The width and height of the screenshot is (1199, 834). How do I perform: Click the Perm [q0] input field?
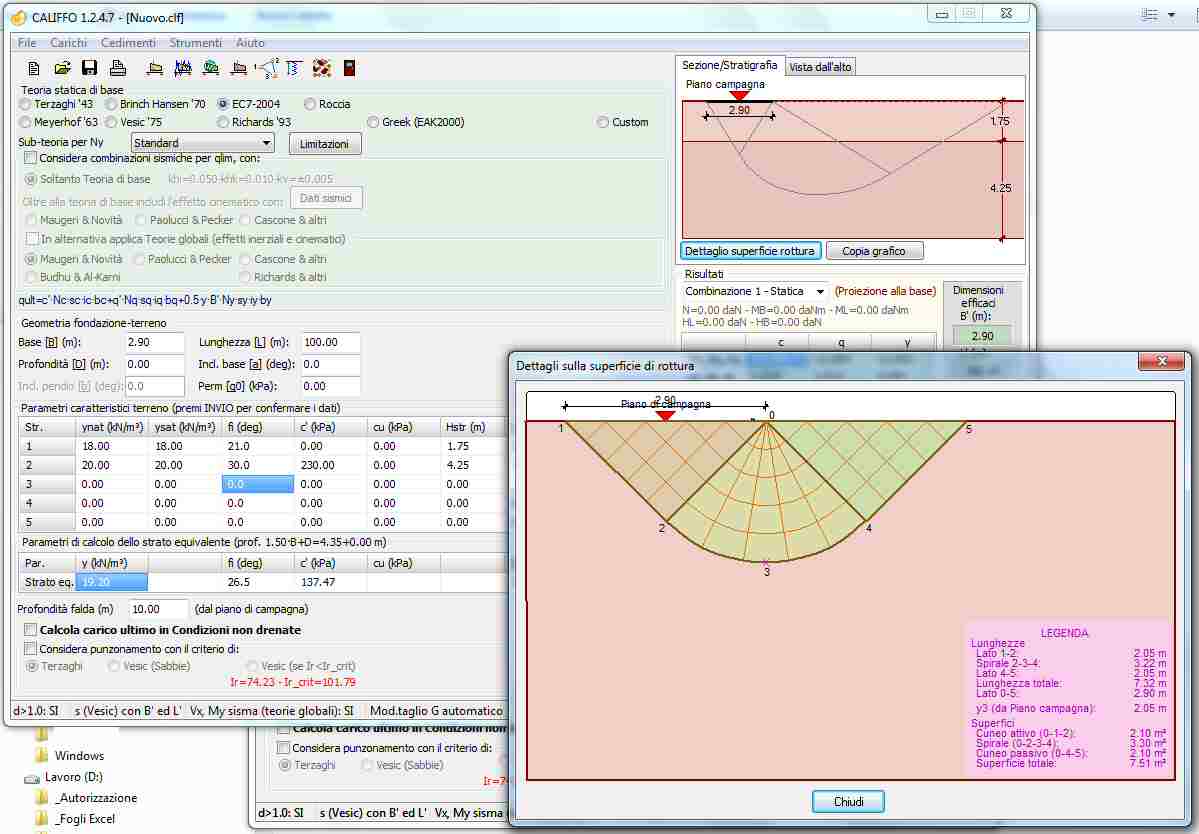tap(330, 387)
